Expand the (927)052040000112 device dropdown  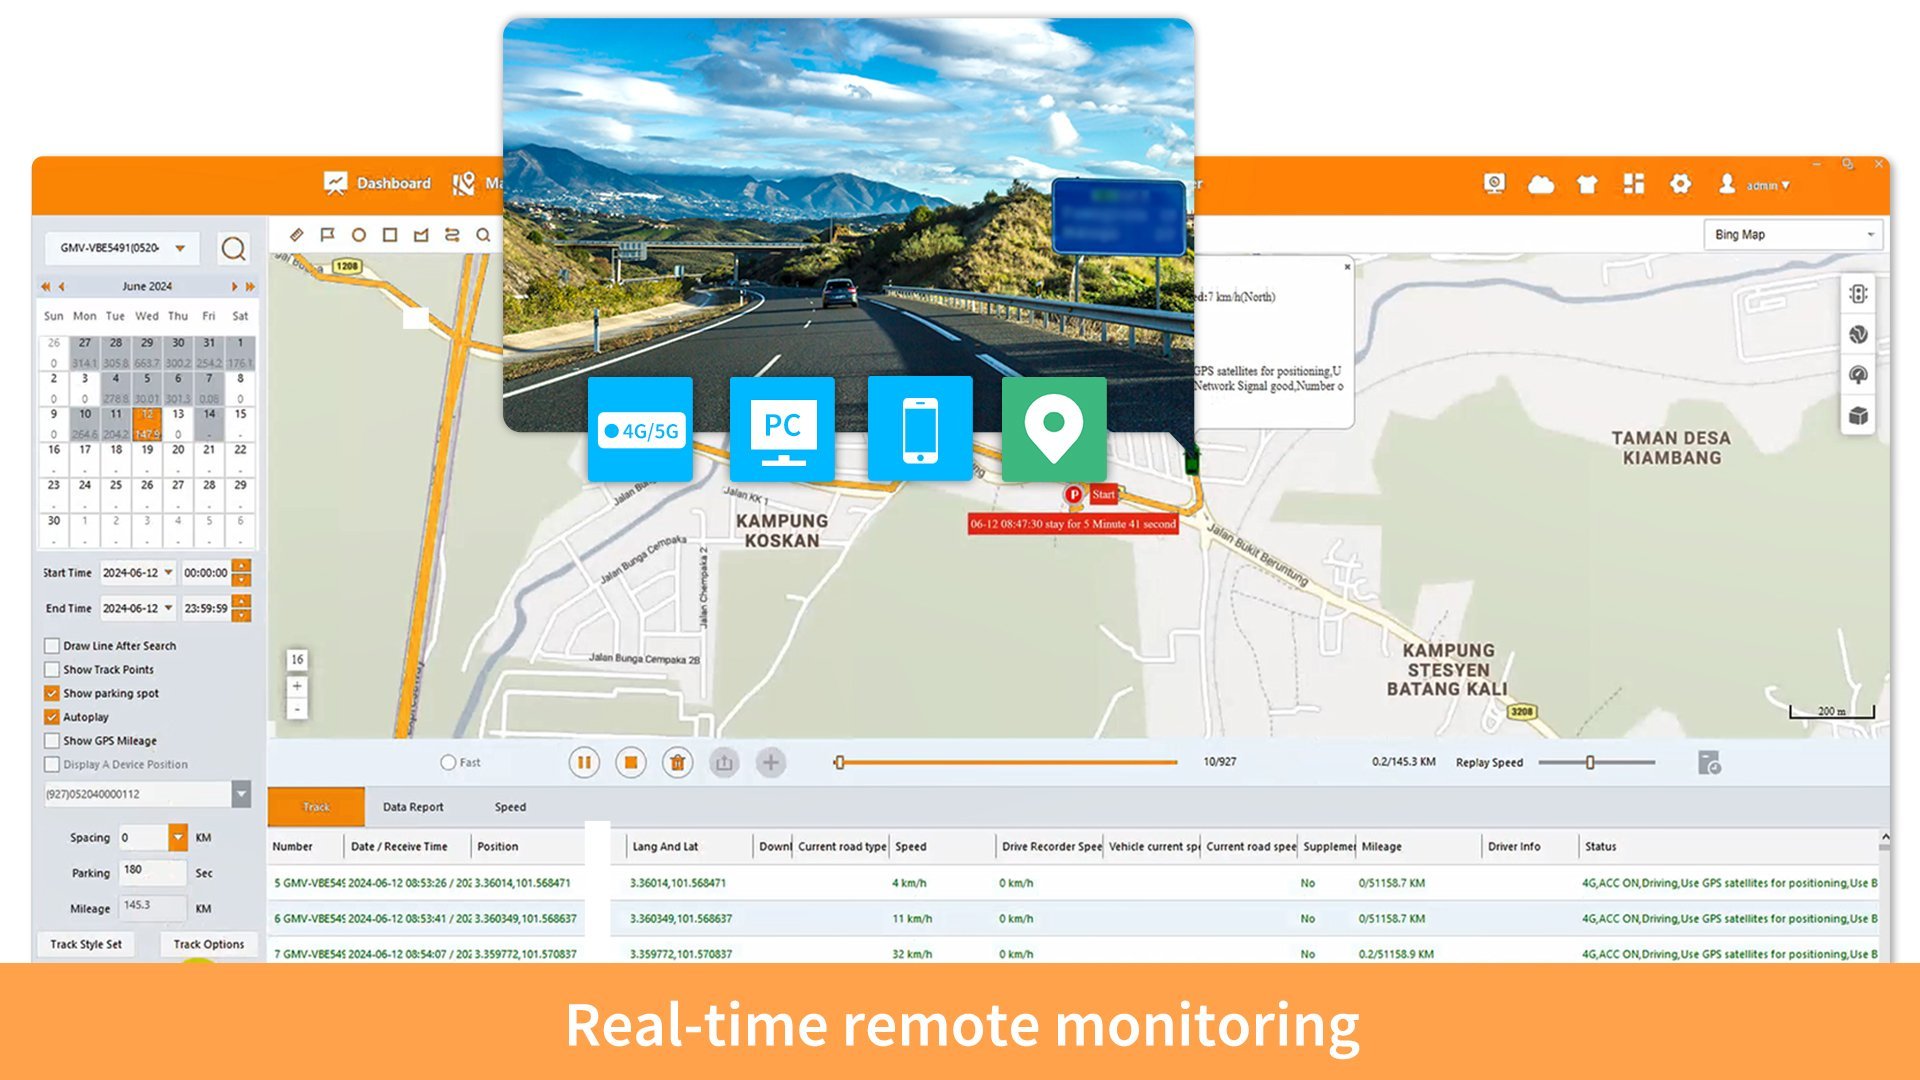(x=241, y=794)
